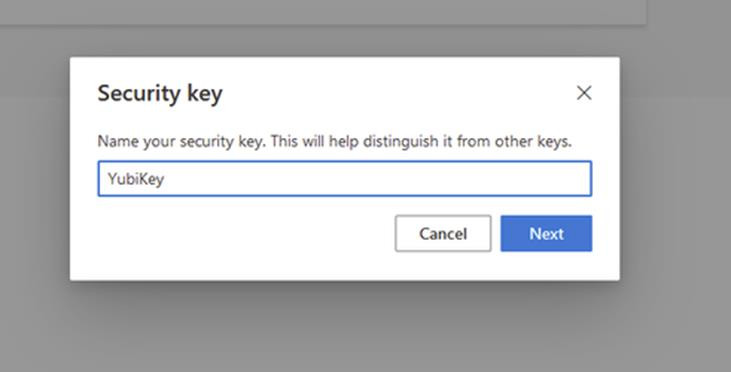Click the 'Name your security key' instruction text
Image resolution: width=731 pixels, height=372 pixels.
tap(181, 141)
